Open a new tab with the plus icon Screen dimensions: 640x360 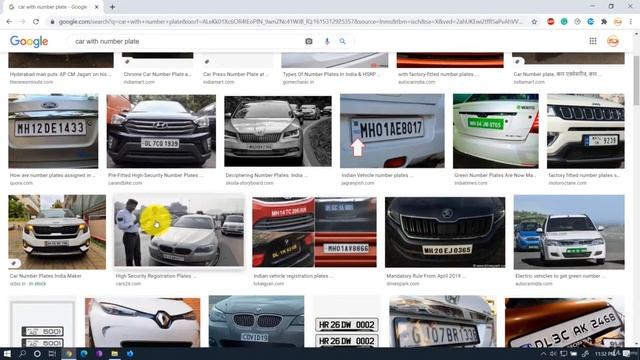pos(112,7)
